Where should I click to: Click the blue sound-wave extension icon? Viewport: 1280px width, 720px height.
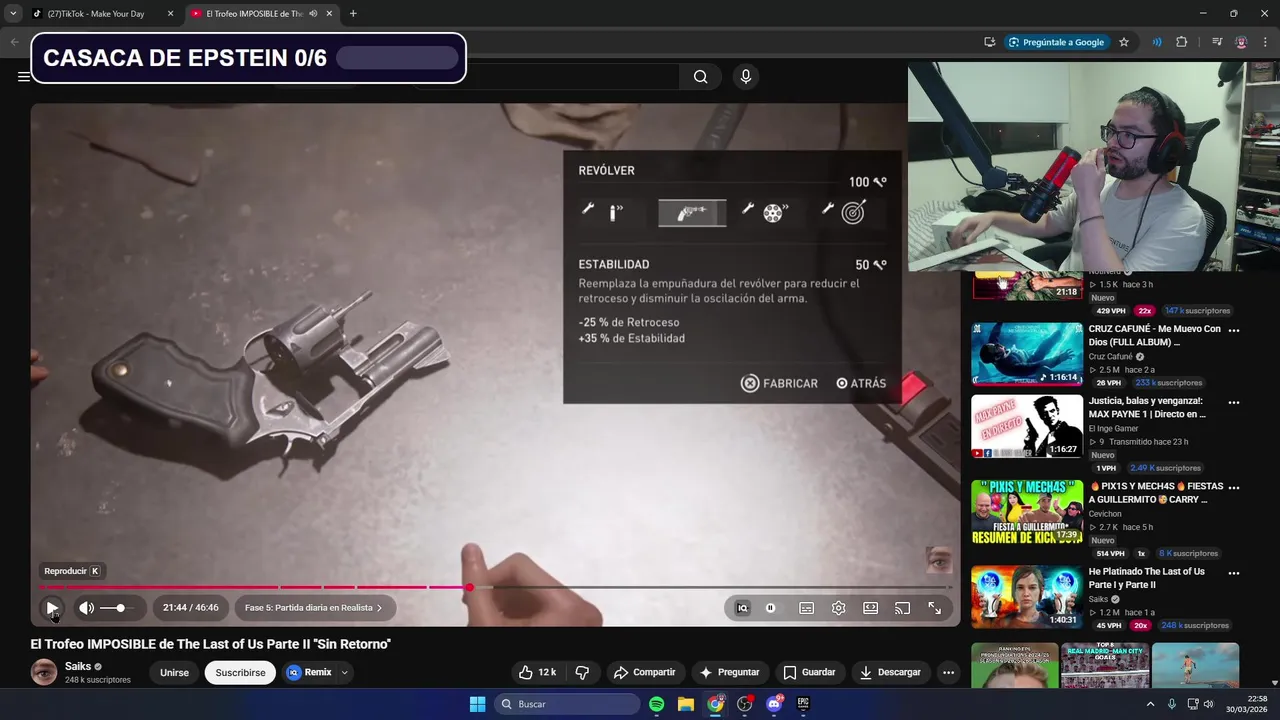tap(1157, 42)
